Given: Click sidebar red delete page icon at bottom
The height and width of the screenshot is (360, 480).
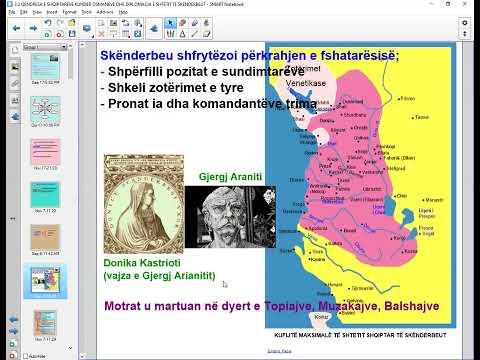Looking at the screenshot, I should pos(12,355).
